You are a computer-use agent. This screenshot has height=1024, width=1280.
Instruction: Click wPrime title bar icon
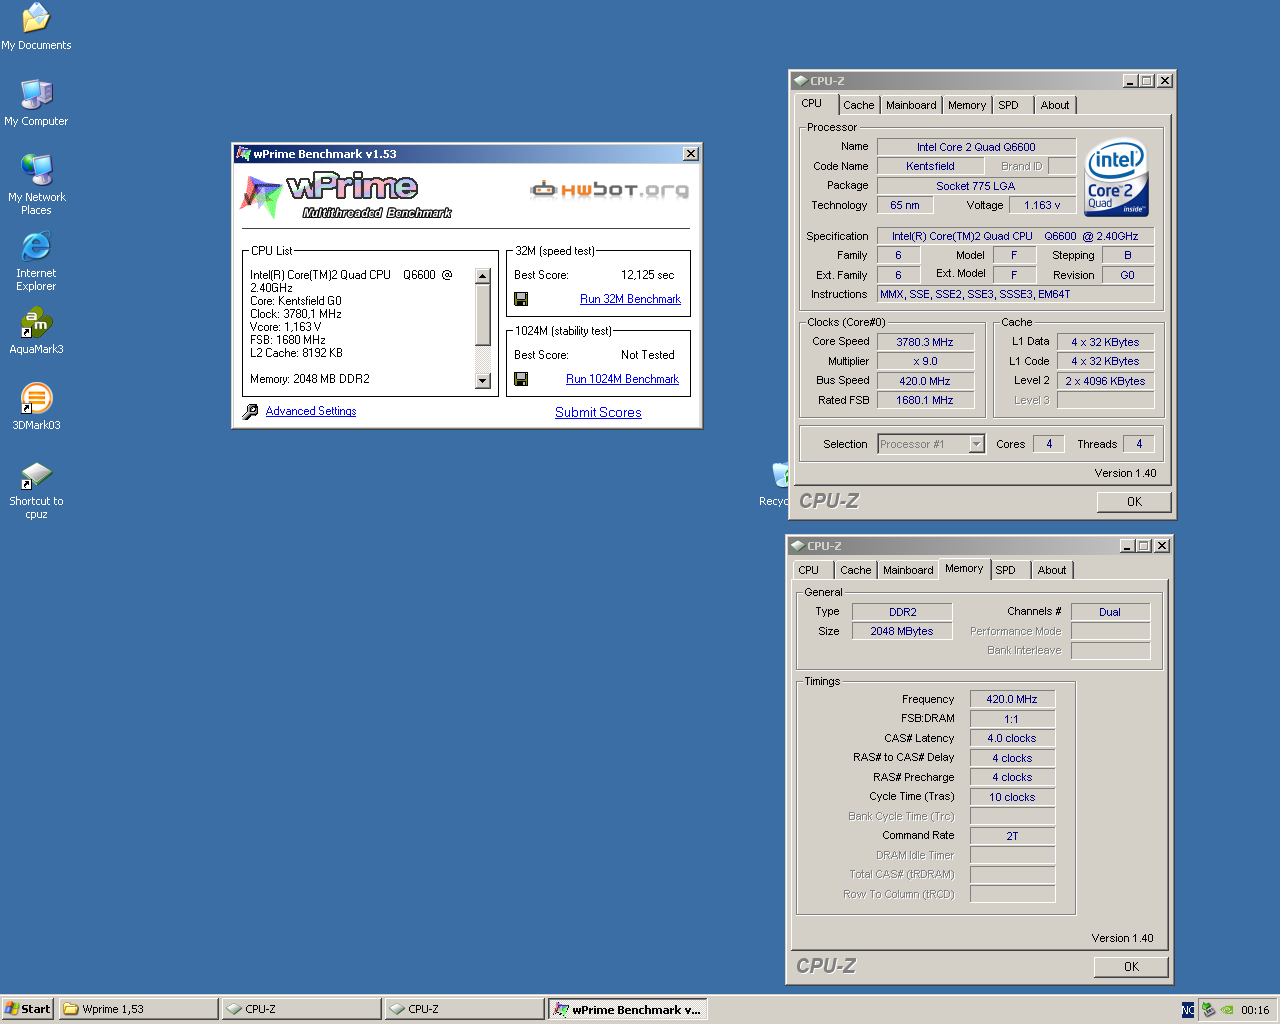coord(243,154)
